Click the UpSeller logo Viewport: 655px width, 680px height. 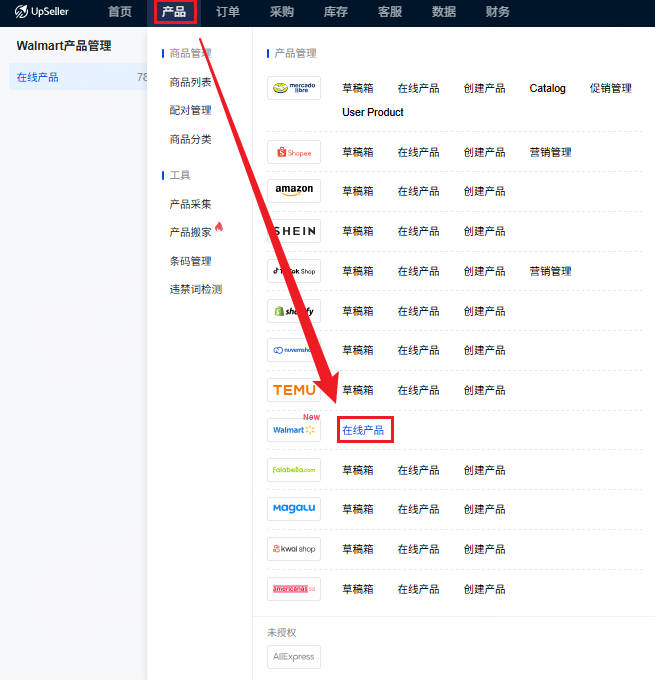tap(42, 11)
